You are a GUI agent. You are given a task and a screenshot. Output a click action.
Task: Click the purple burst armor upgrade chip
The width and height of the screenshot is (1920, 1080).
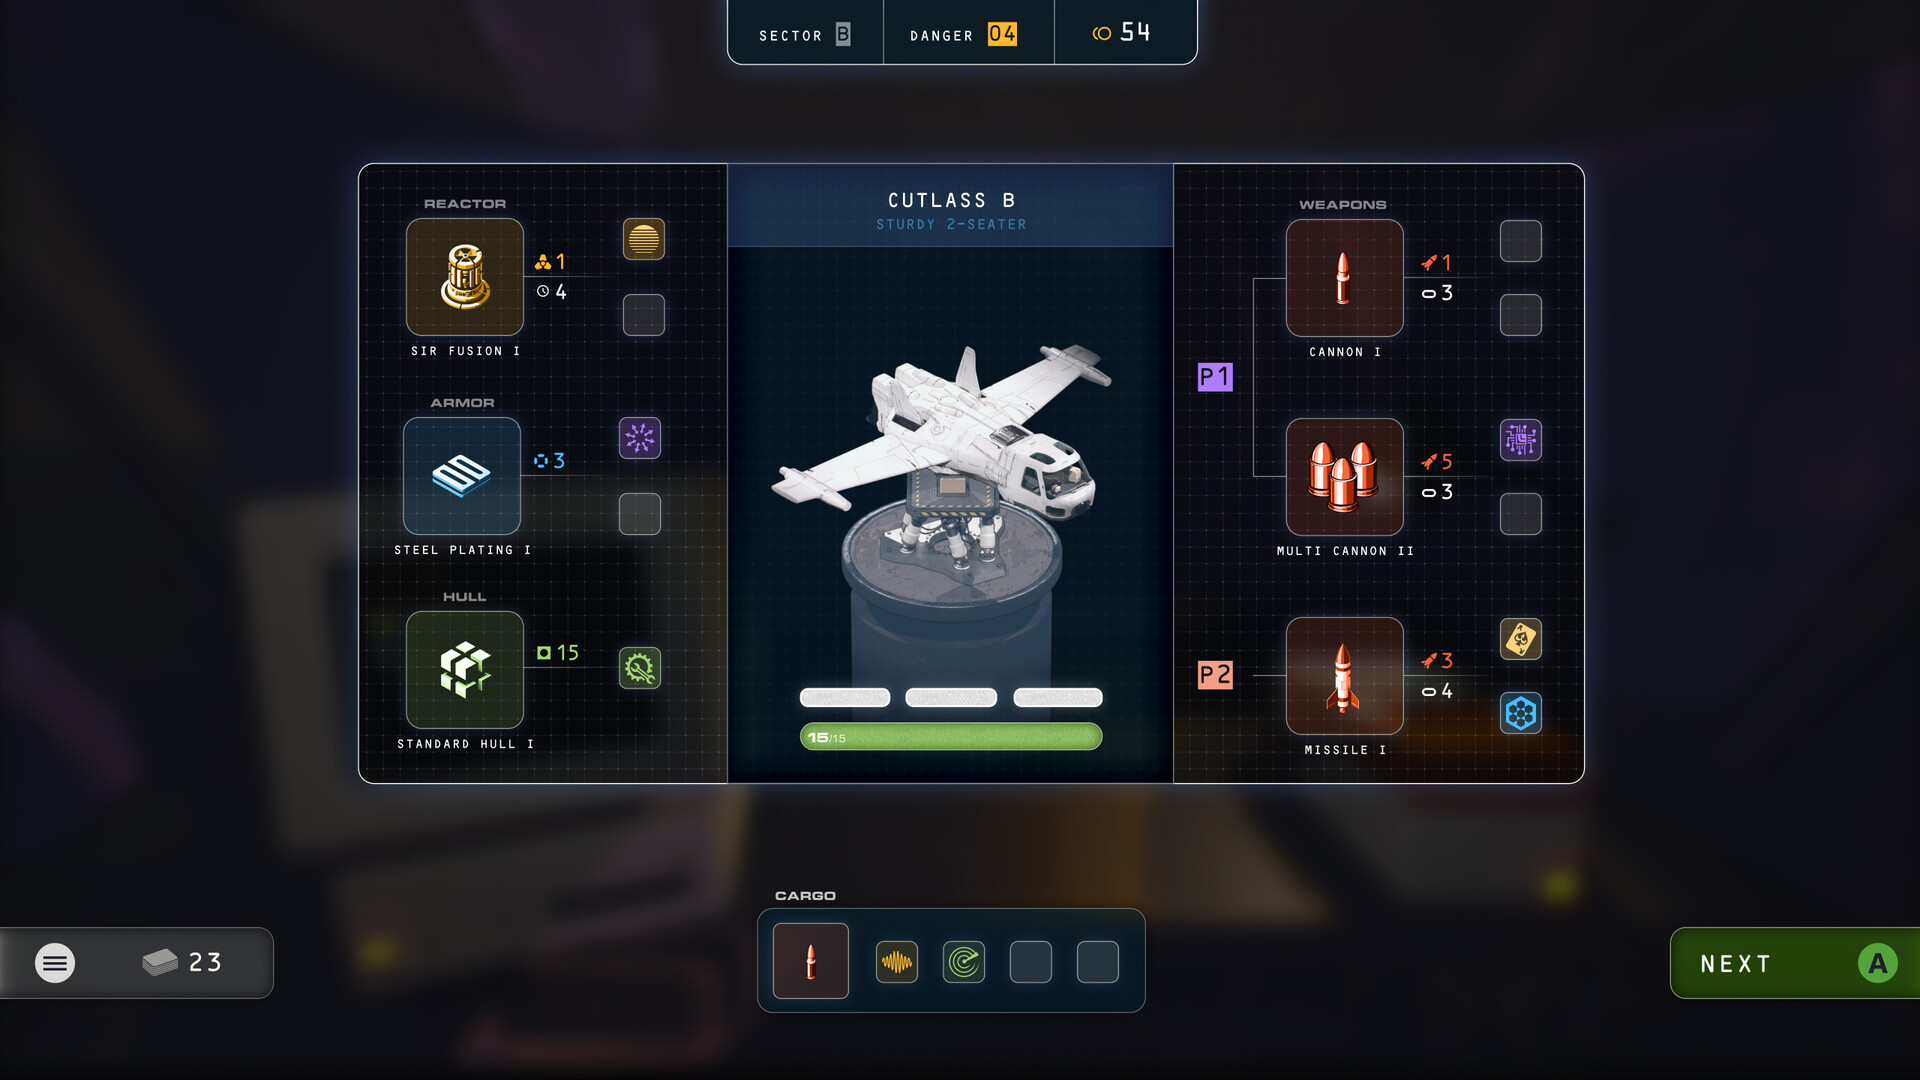[x=640, y=438]
